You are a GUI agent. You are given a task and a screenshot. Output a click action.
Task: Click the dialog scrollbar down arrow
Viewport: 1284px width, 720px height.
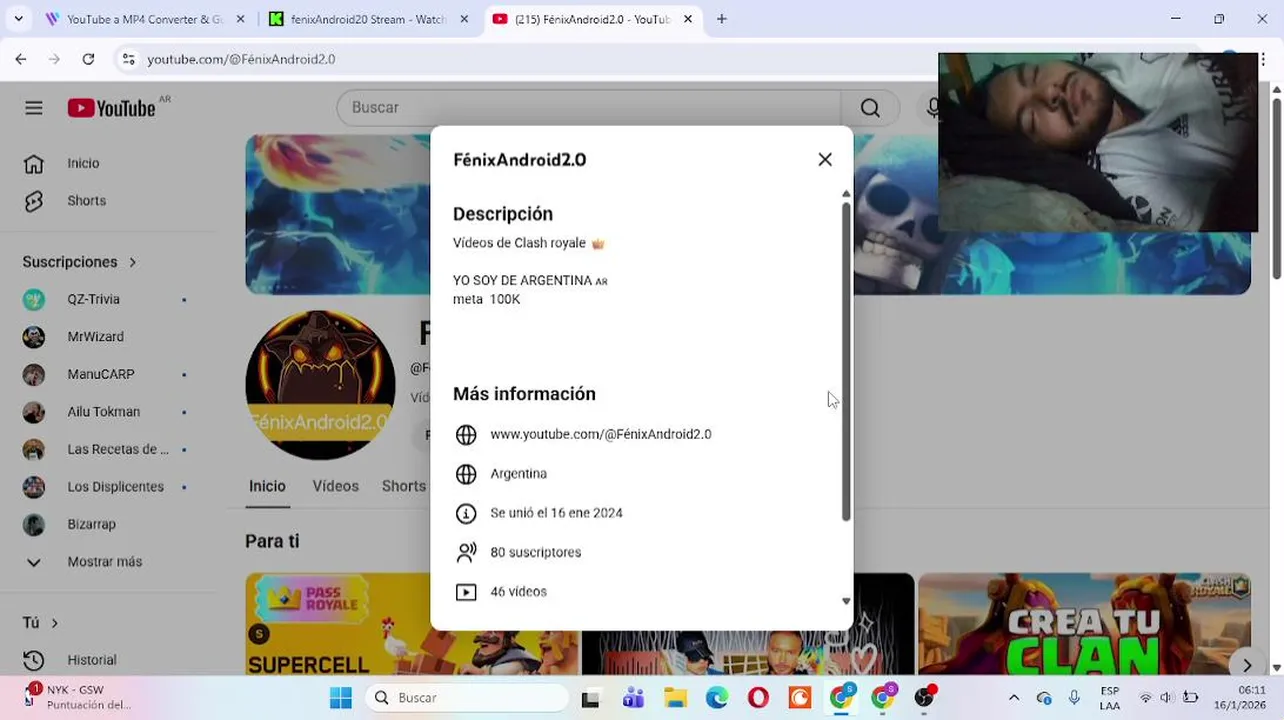pyautogui.click(x=846, y=601)
